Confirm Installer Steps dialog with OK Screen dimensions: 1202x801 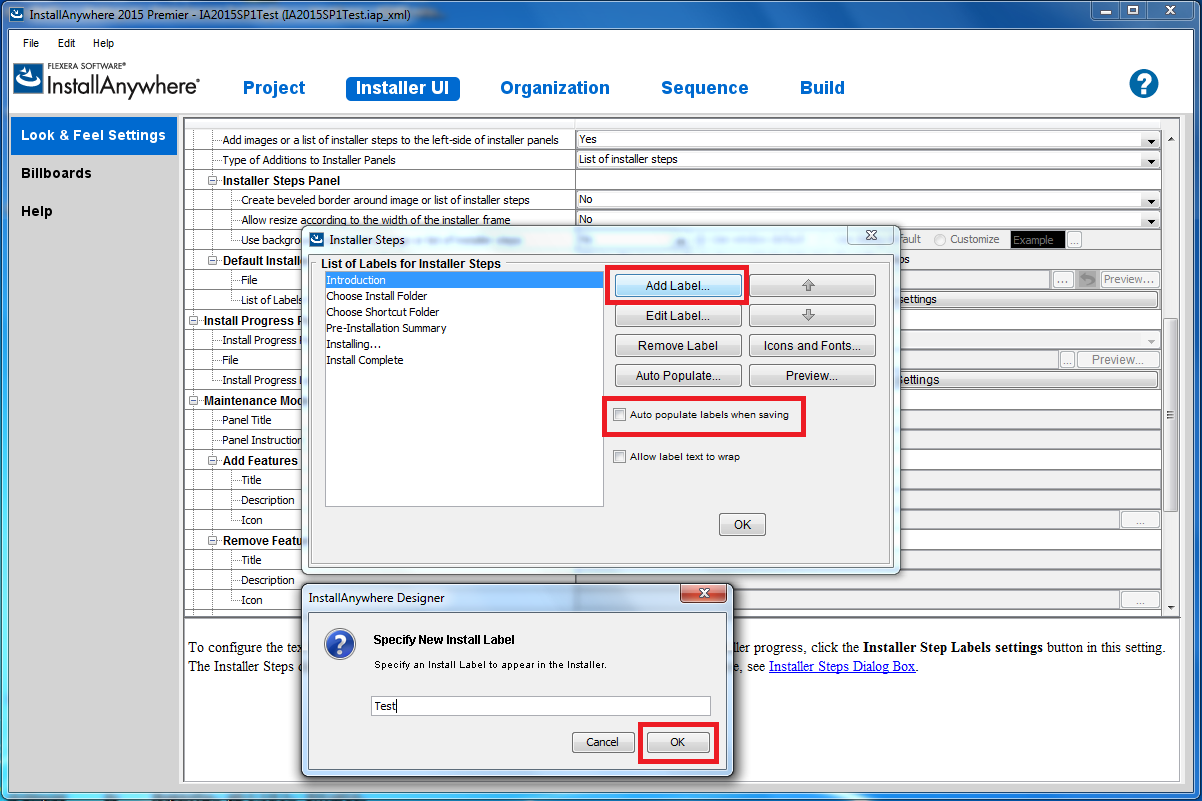742,524
